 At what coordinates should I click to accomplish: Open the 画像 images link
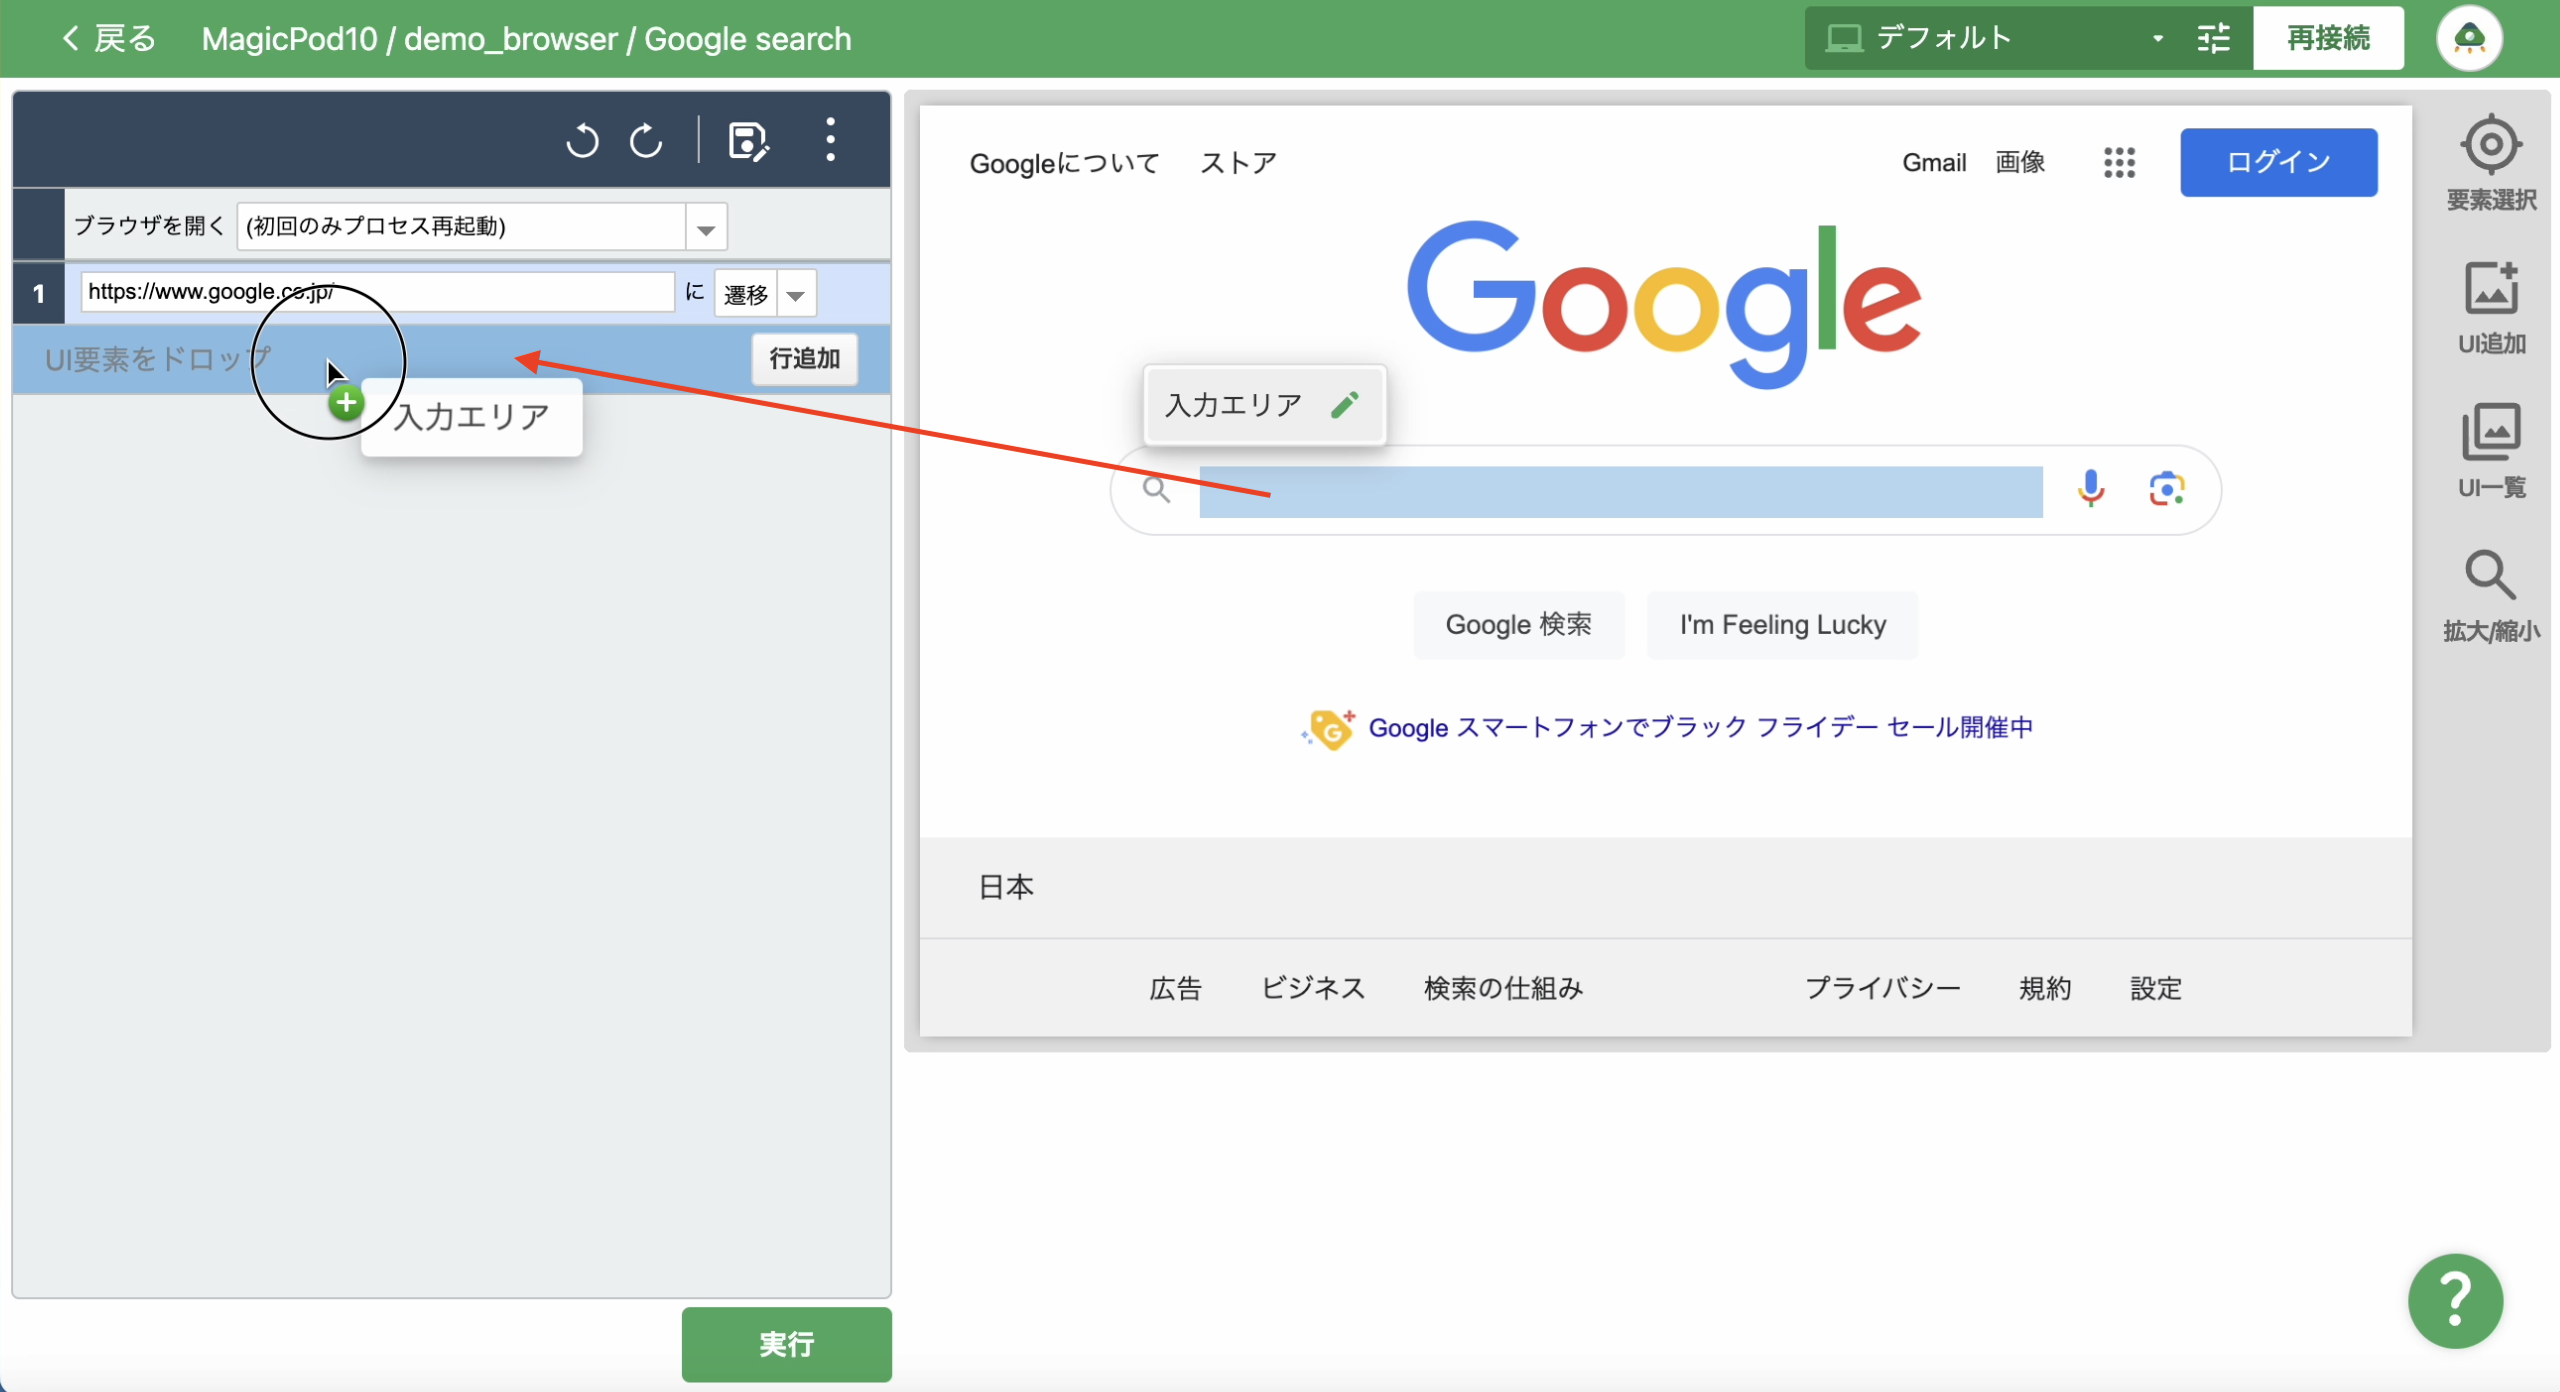coord(2020,162)
